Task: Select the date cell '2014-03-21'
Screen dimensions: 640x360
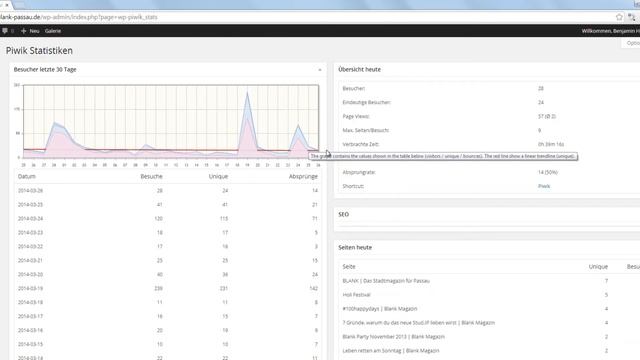Action: (30, 260)
